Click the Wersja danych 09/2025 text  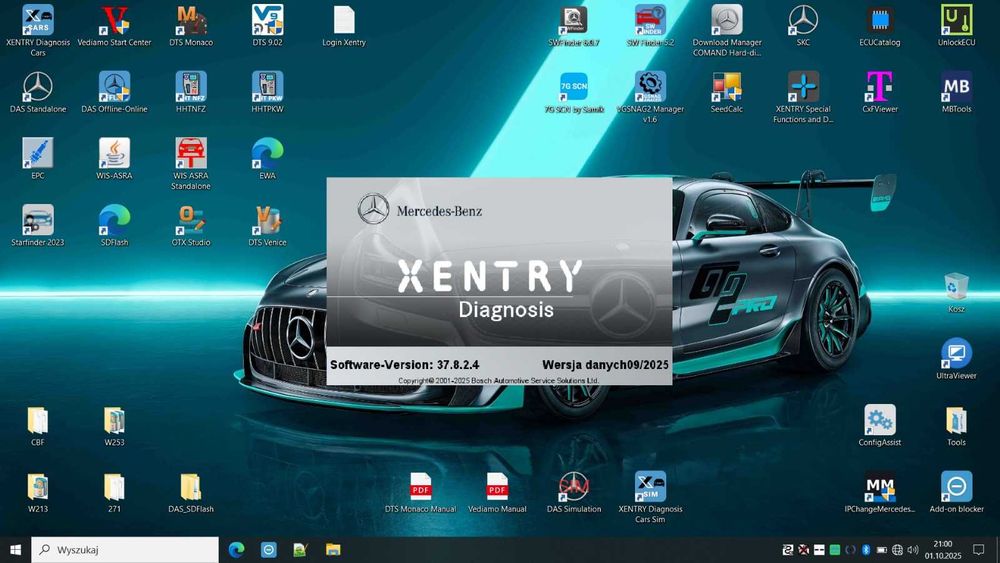(605, 365)
